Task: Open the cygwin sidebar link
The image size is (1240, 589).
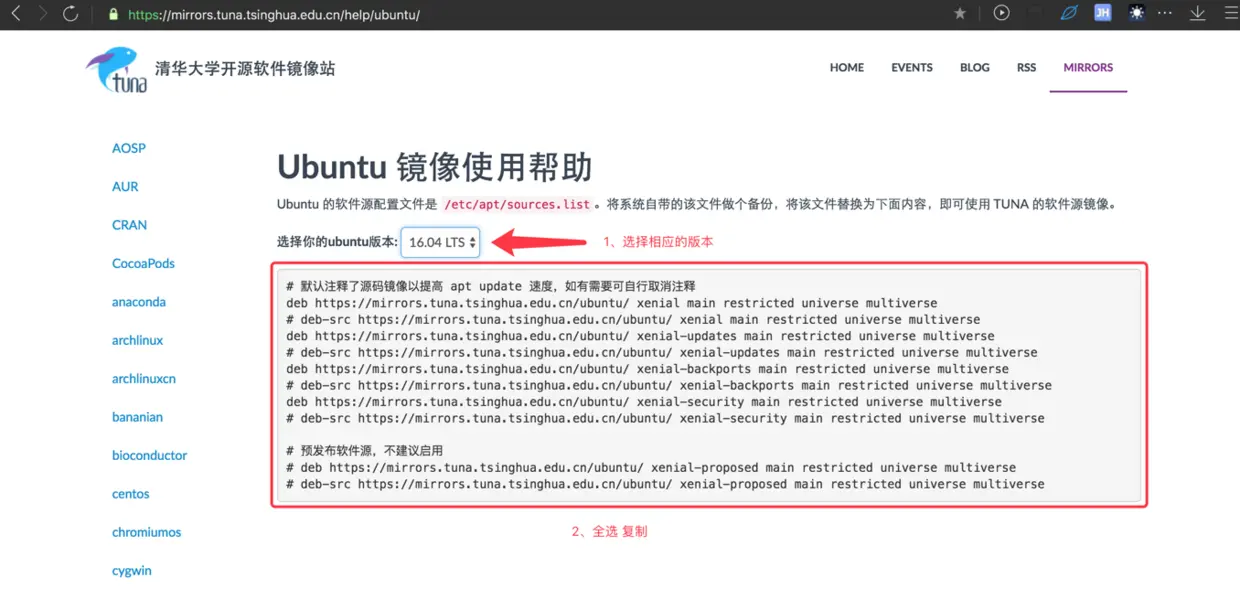Action: (131, 571)
